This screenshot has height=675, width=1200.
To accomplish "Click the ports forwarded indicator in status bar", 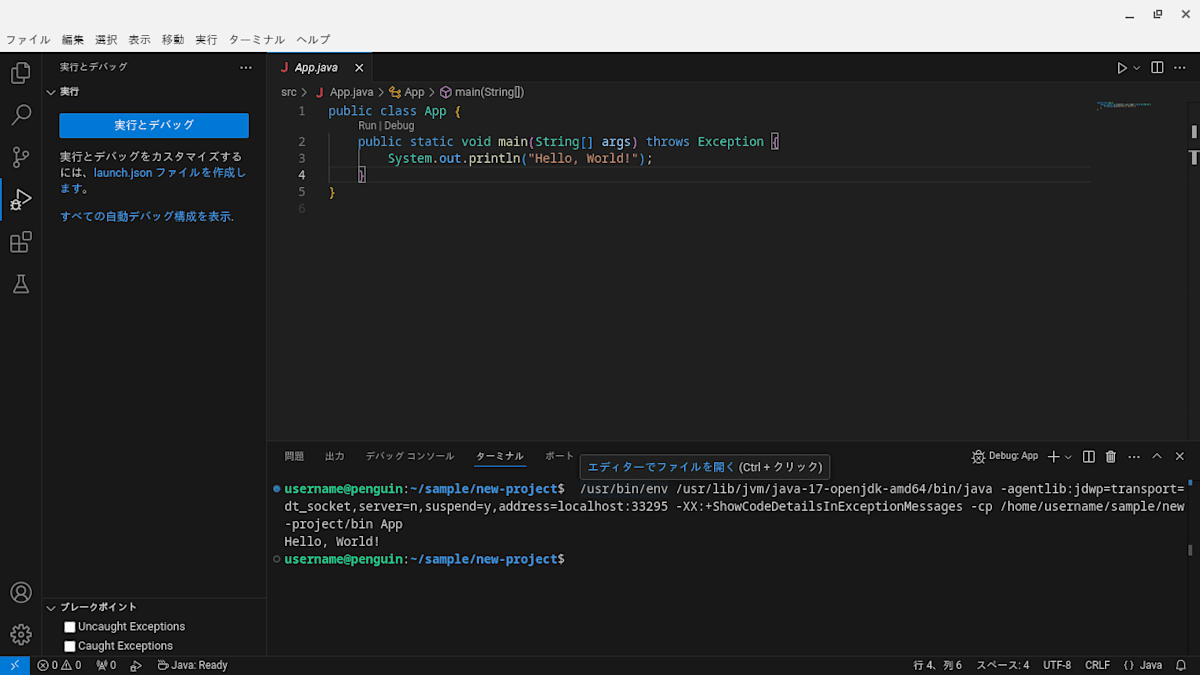I will tap(105, 665).
